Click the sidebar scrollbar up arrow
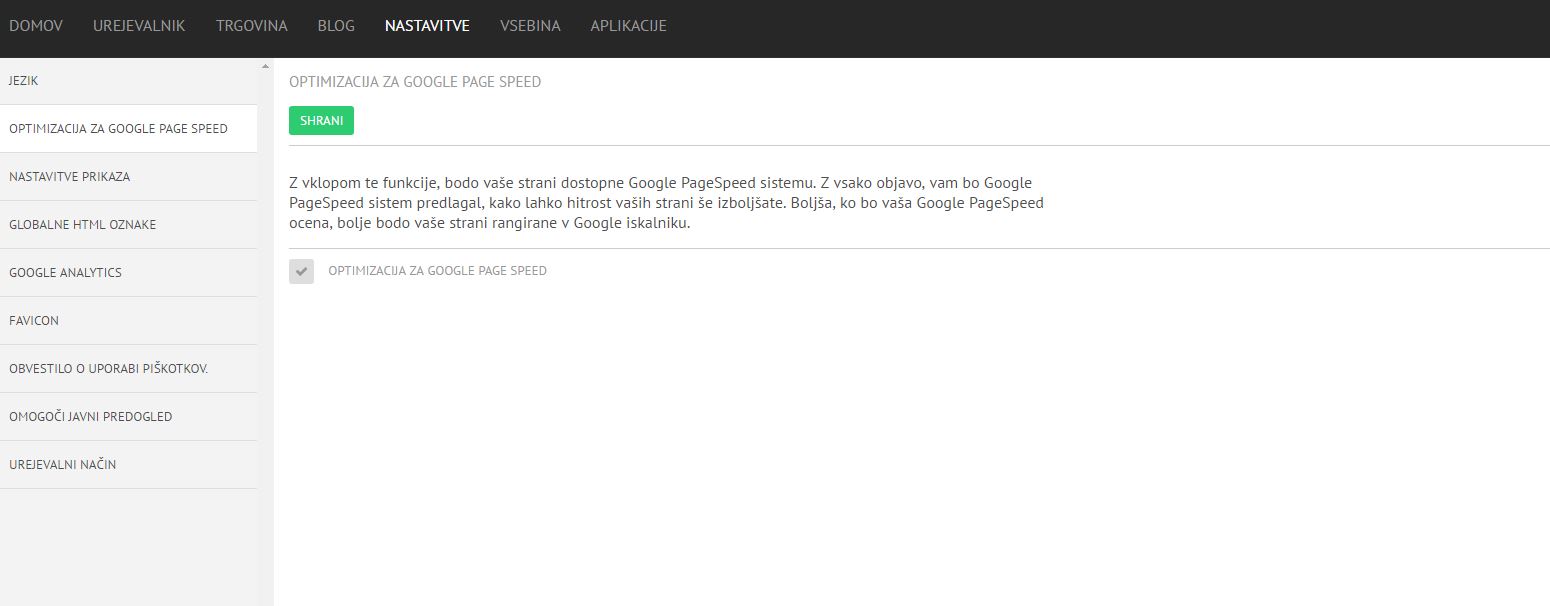This screenshot has width=1550, height=606. pos(265,66)
